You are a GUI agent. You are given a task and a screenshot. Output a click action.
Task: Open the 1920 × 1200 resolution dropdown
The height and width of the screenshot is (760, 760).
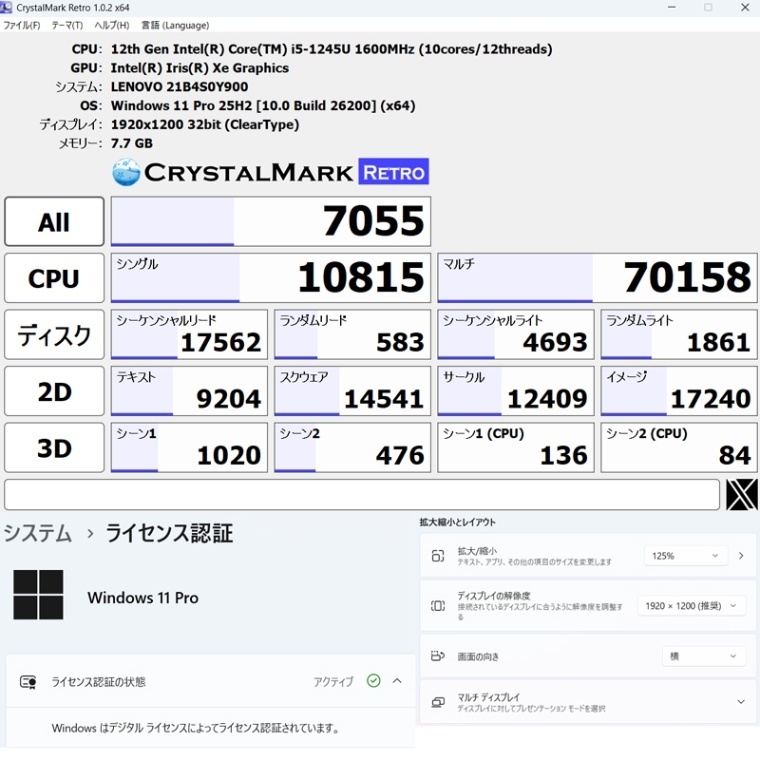tap(691, 605)
